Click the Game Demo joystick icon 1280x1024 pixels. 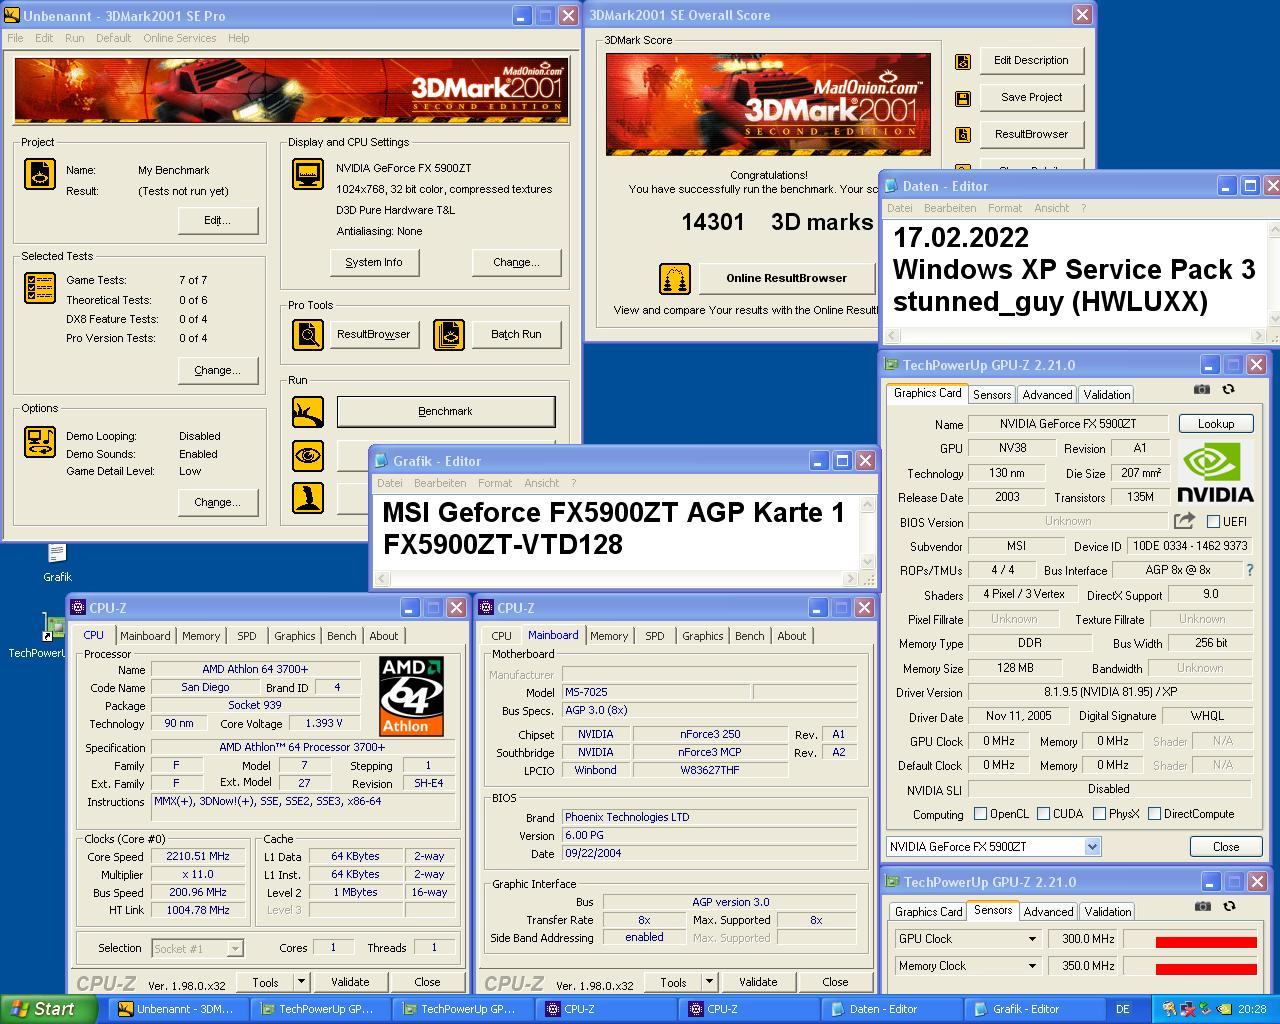pyautogui.click(x=308, y=498)
